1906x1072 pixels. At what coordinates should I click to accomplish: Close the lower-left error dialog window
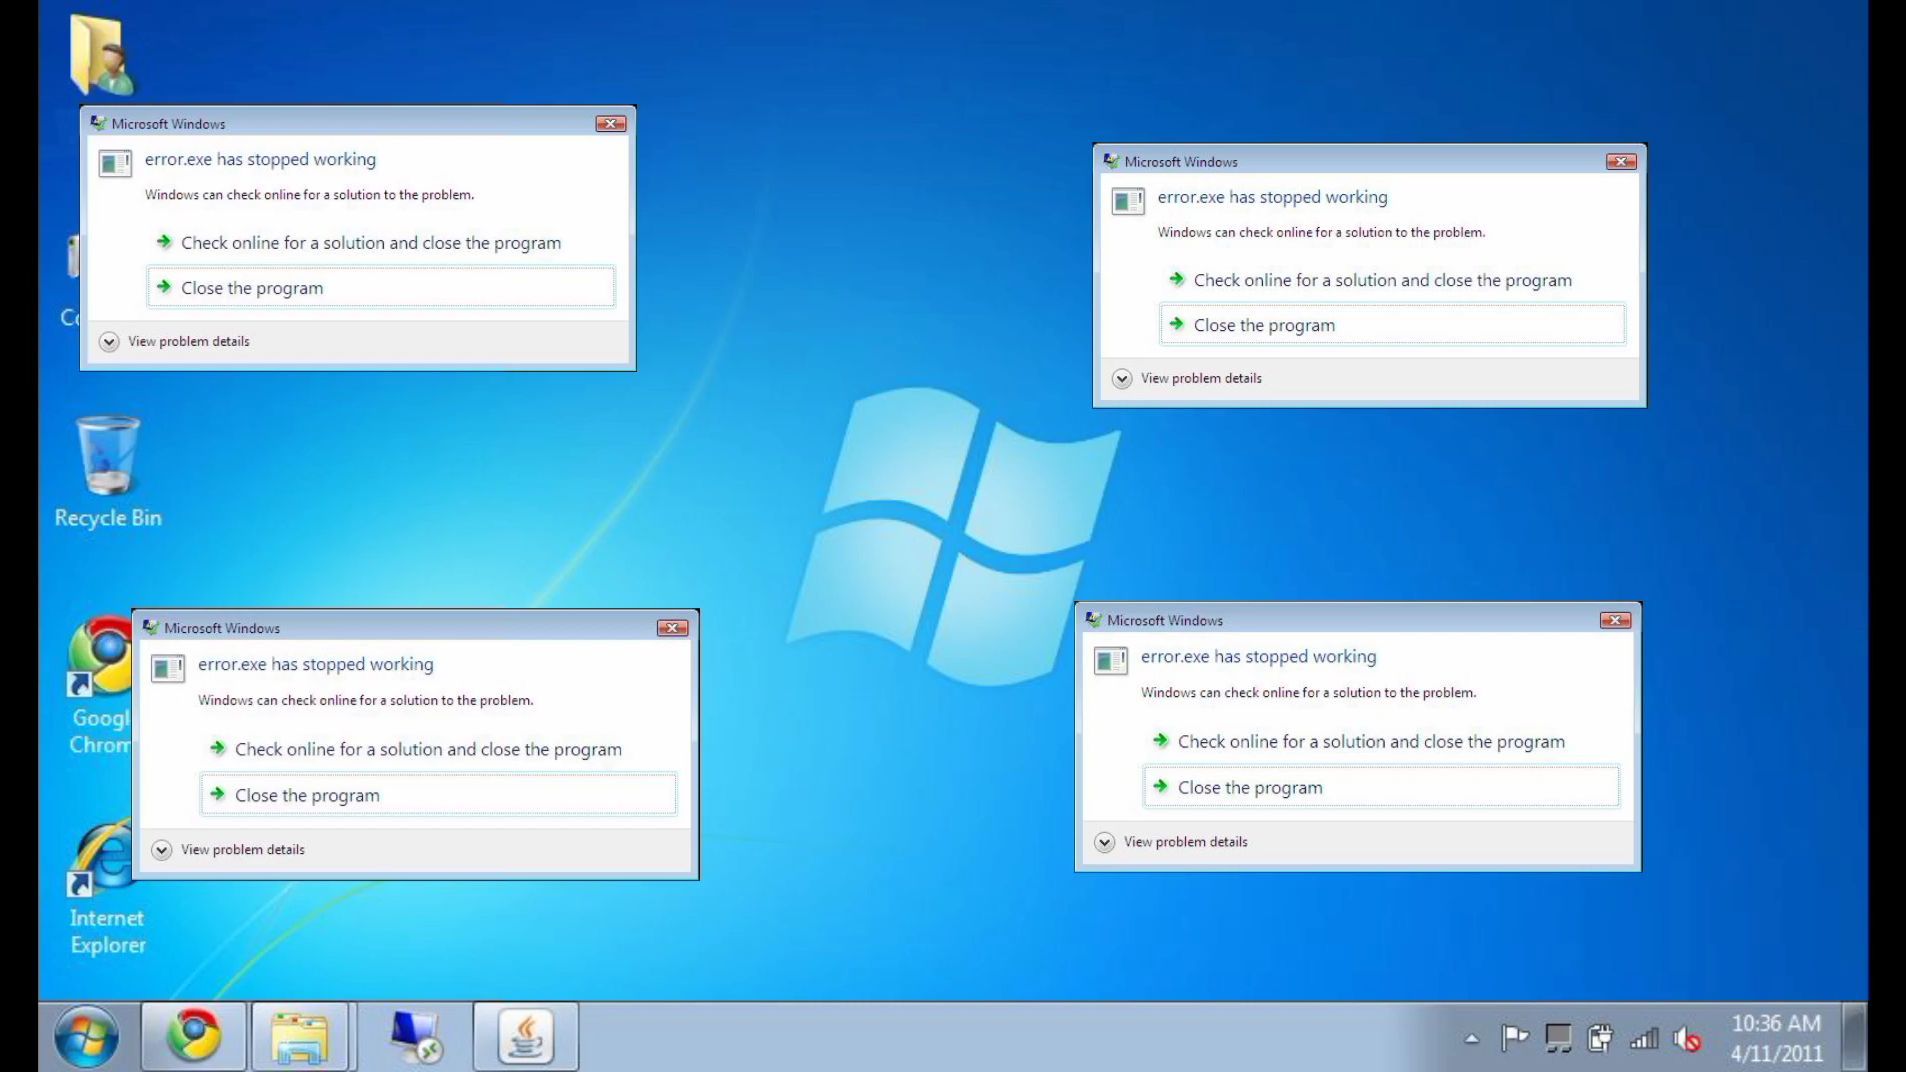point(672,628)
